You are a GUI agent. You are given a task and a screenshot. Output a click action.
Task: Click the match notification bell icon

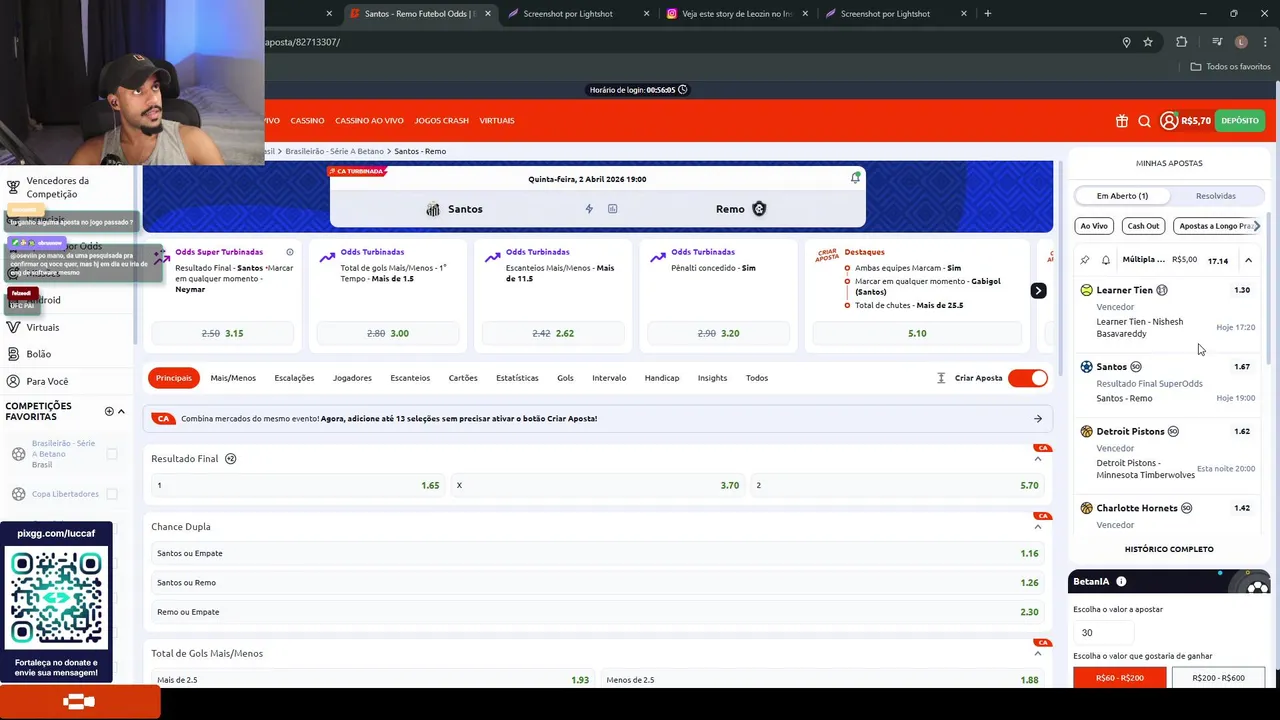(855, 178)
